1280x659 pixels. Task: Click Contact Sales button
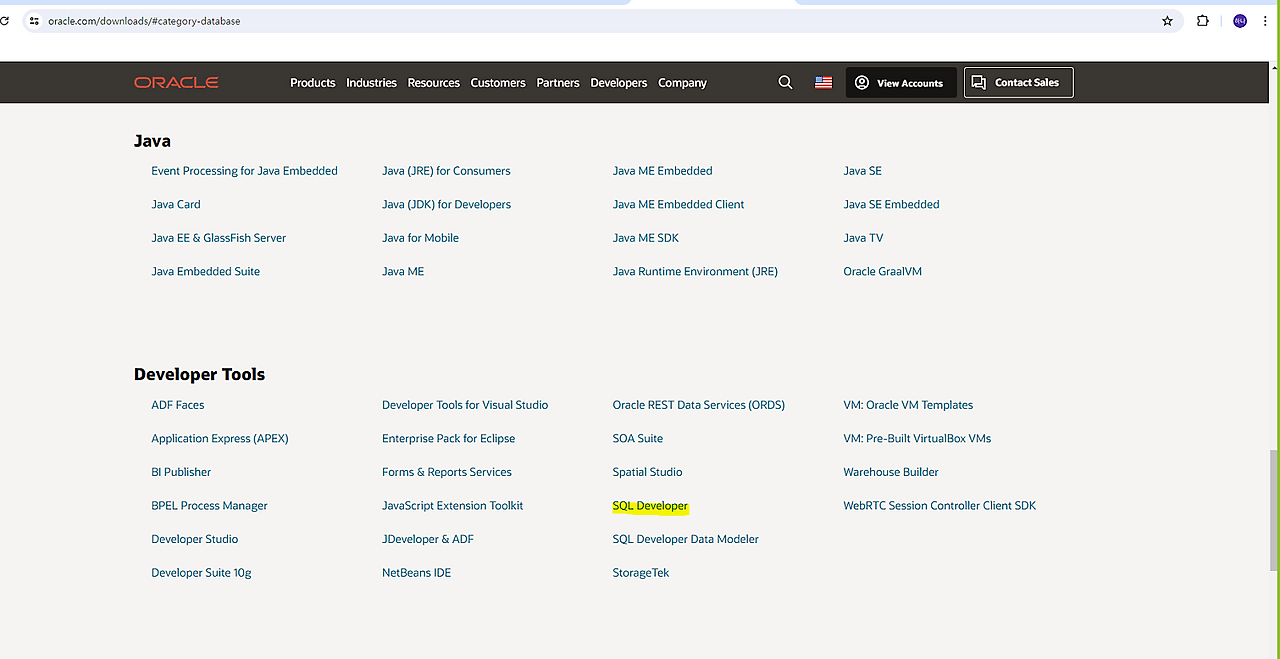click(1018, 83)
